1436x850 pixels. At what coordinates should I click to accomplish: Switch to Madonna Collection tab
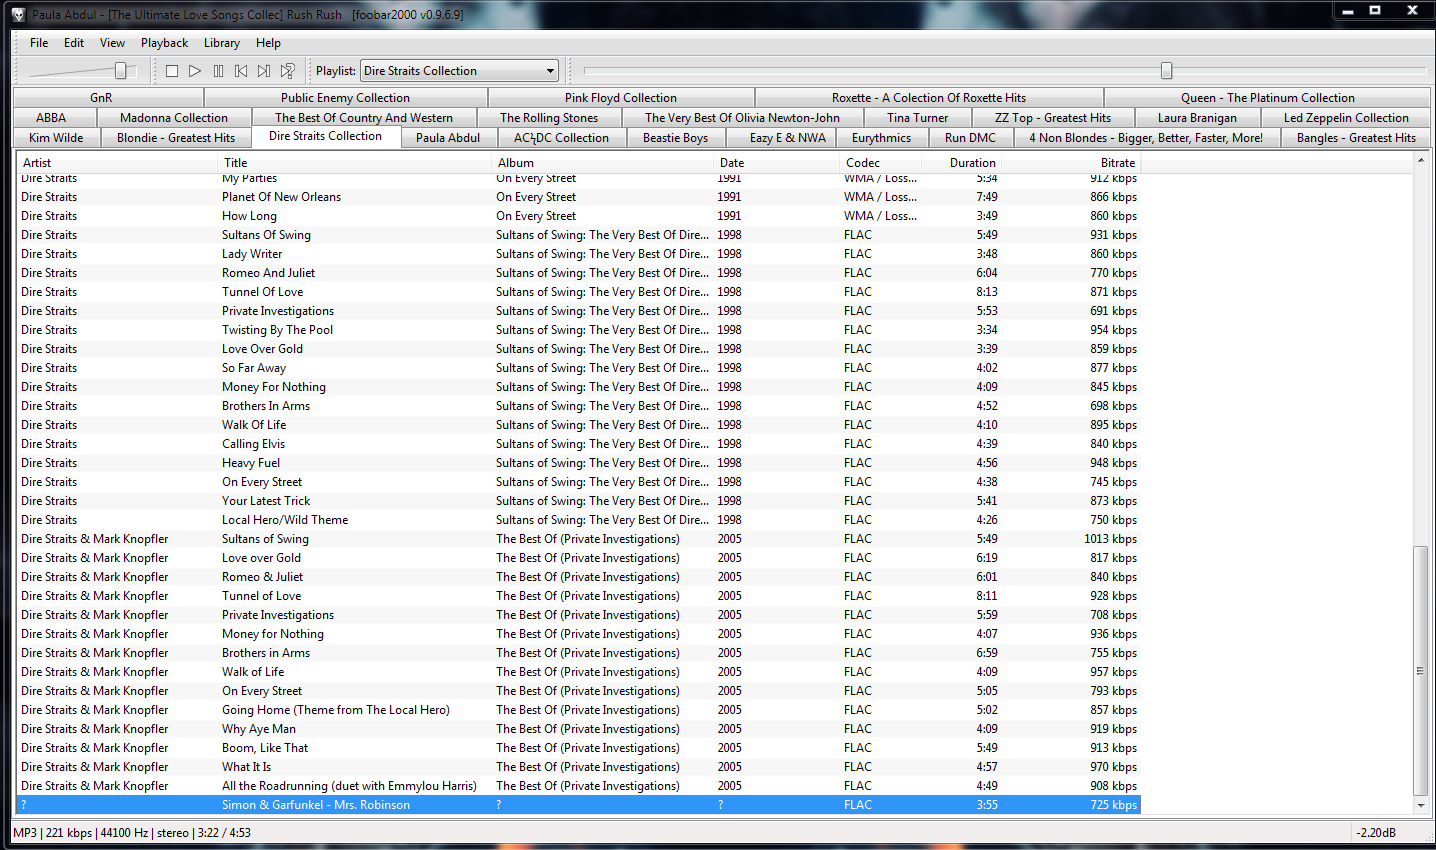pyautogui.click(x=174, y=118)
